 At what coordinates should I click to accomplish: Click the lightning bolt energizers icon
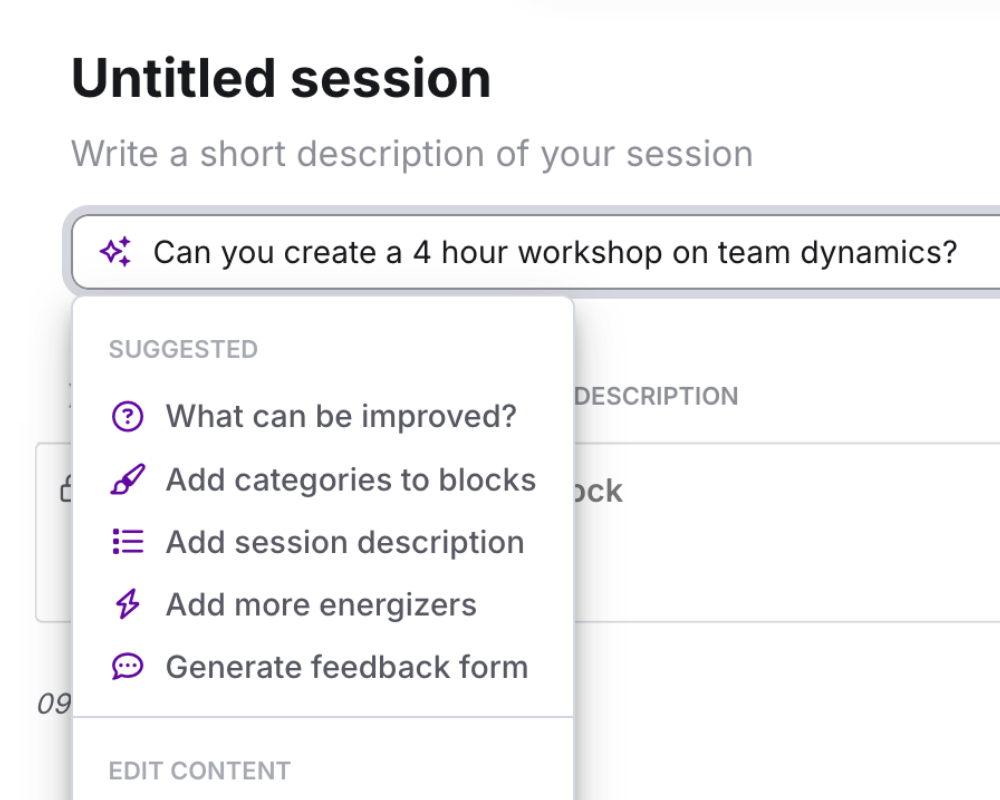pyautogui.click(x=128, y=605)
